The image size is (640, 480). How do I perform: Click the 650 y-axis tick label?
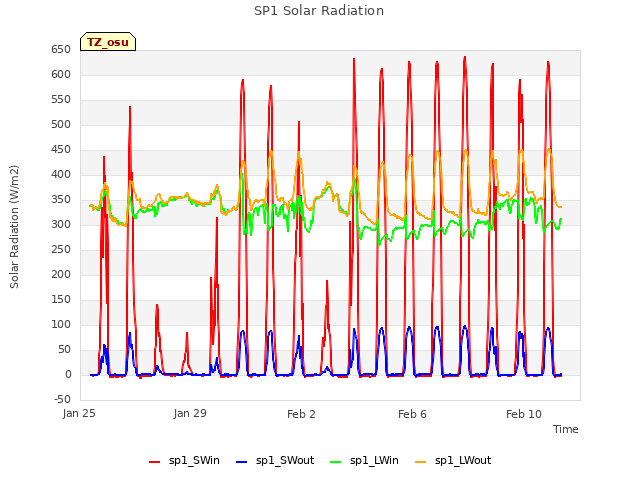point(61,50)
